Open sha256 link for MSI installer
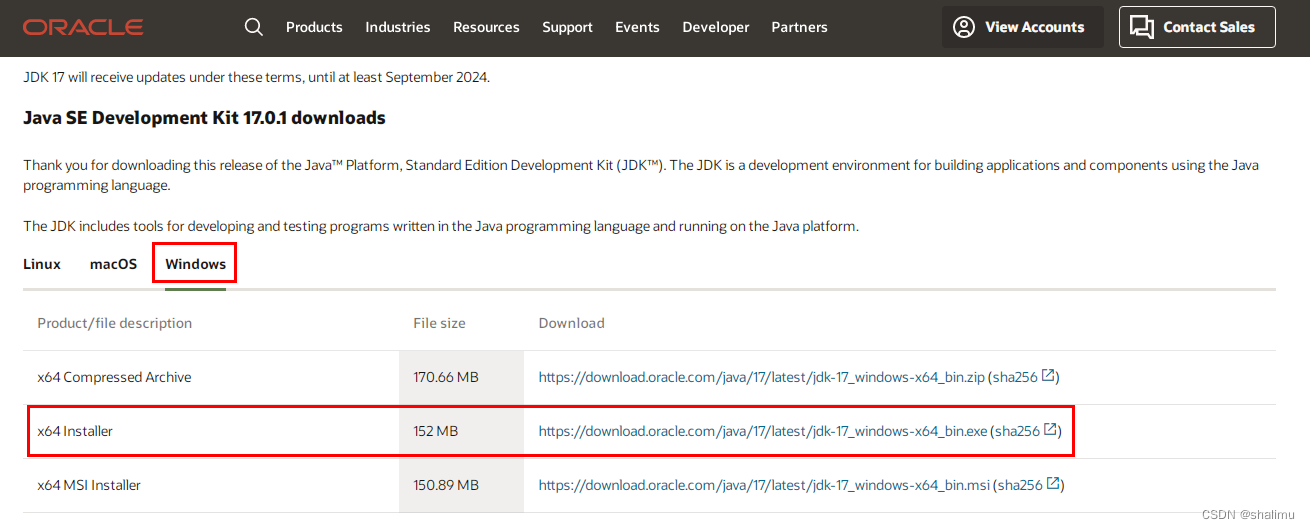Viewport: 1310px width, 529px height. coord(1020,485)
